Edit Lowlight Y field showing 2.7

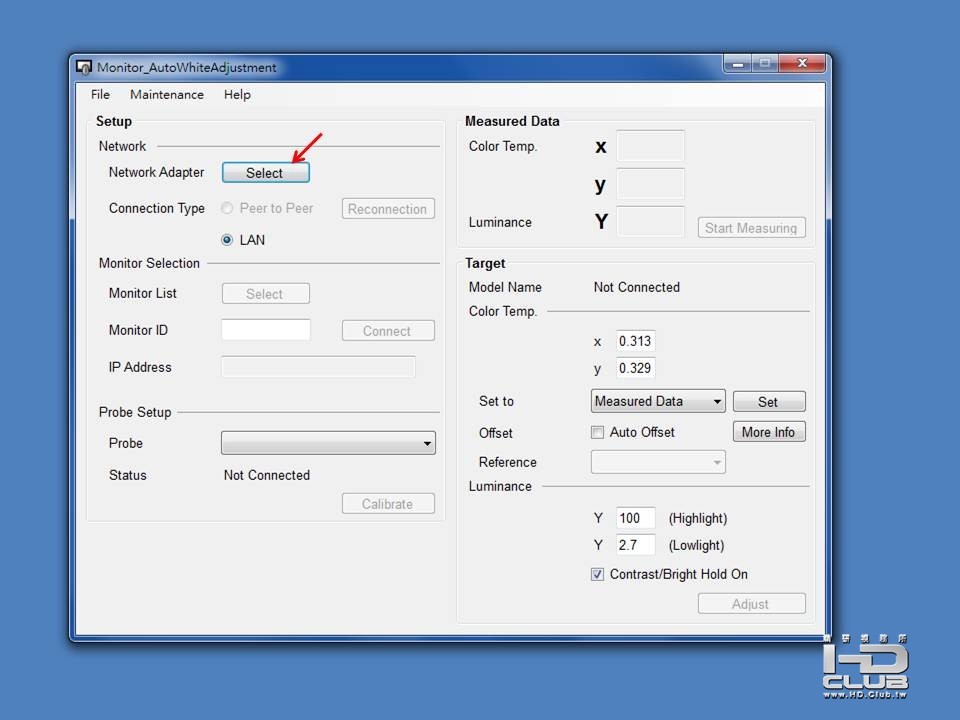(636, 545)
